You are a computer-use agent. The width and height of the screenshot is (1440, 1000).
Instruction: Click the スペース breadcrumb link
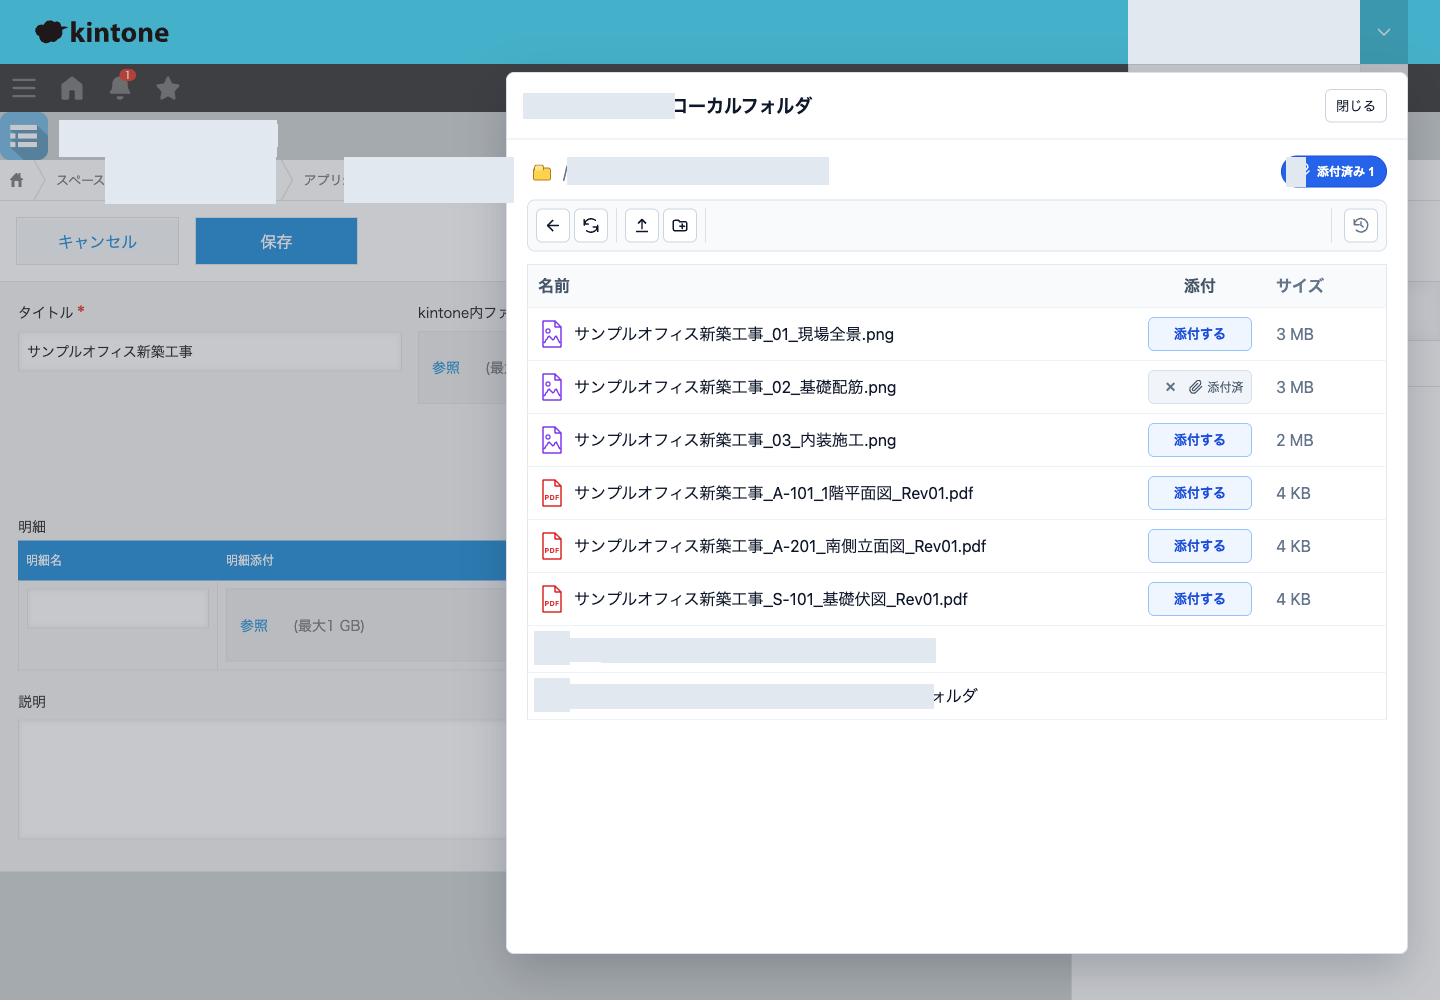(x=80, y=180)
